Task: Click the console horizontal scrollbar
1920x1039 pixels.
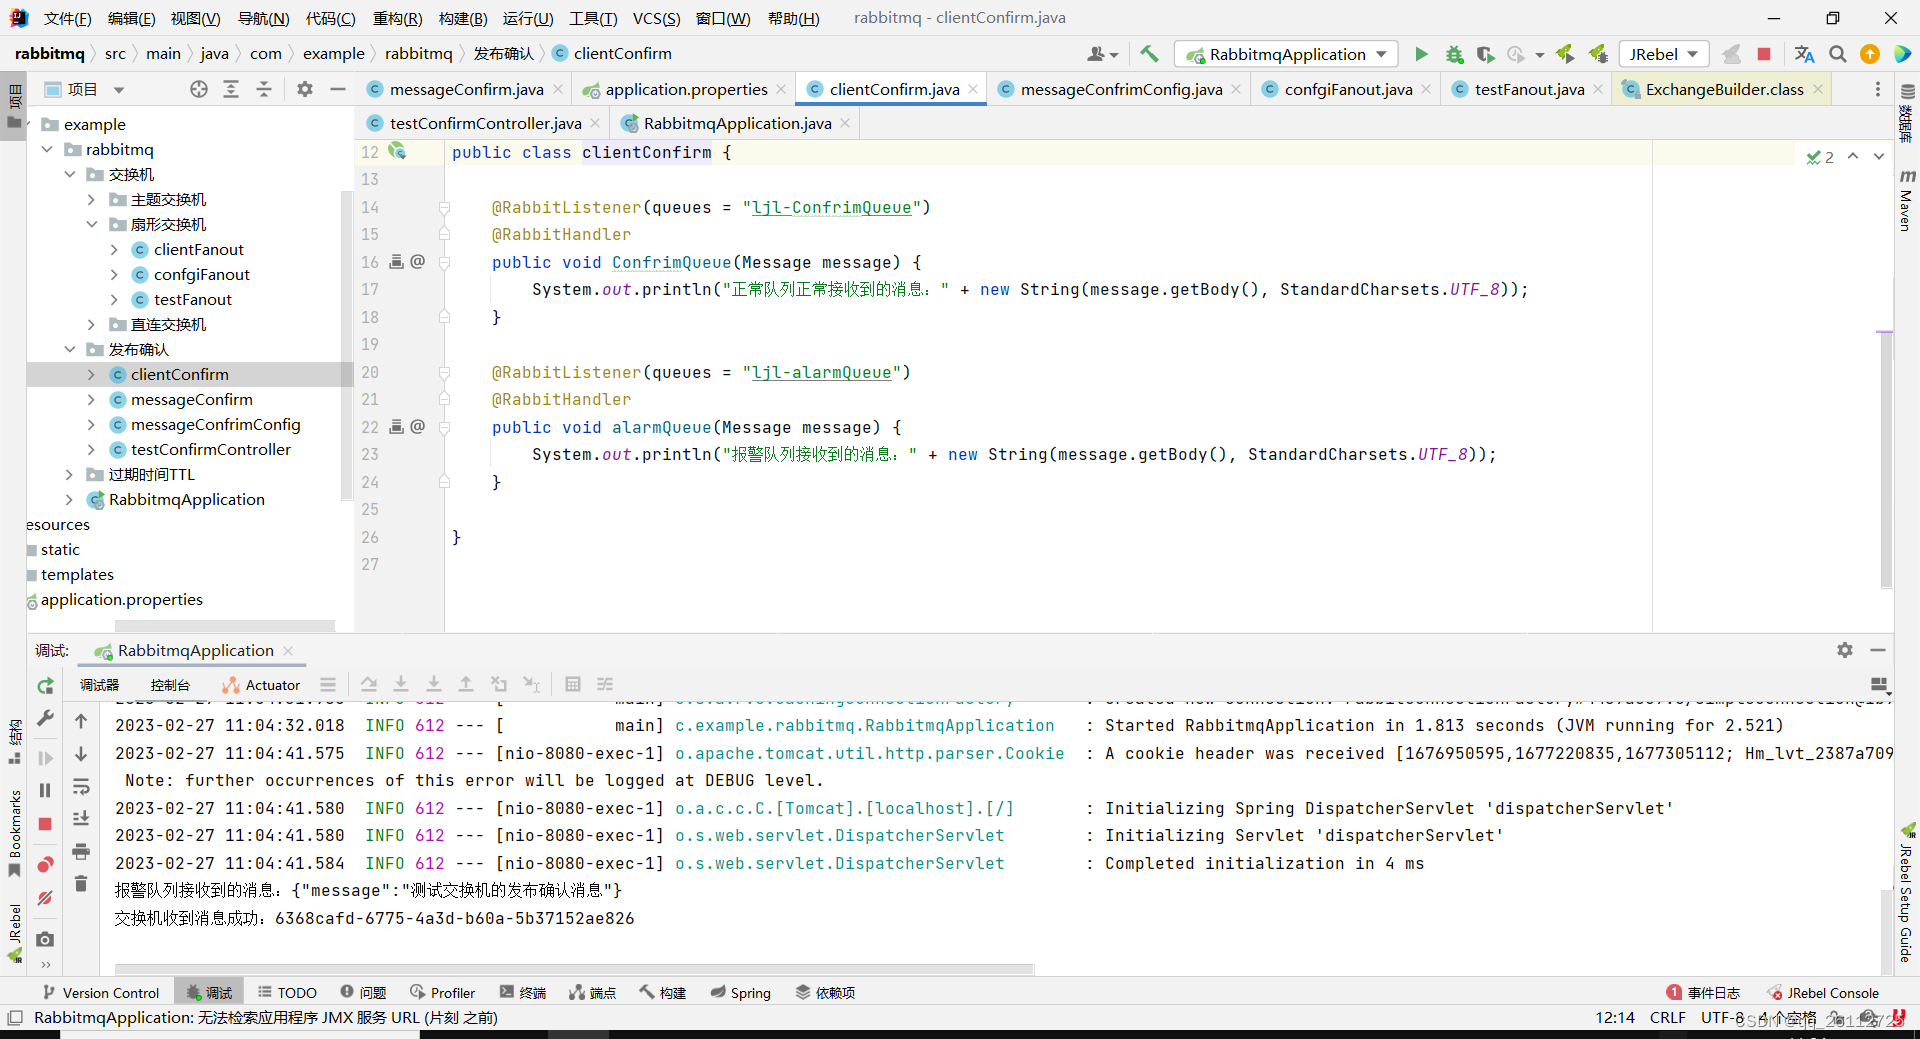Action: [574, 969]
